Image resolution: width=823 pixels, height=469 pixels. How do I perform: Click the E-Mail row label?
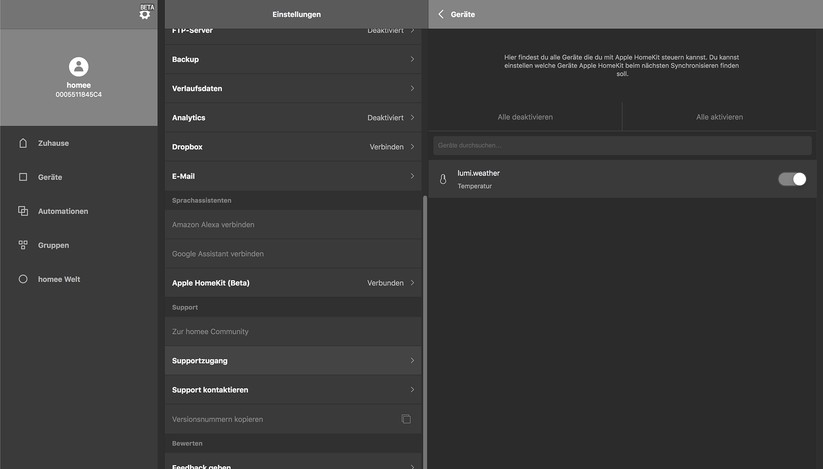click(x=183, y=176)
